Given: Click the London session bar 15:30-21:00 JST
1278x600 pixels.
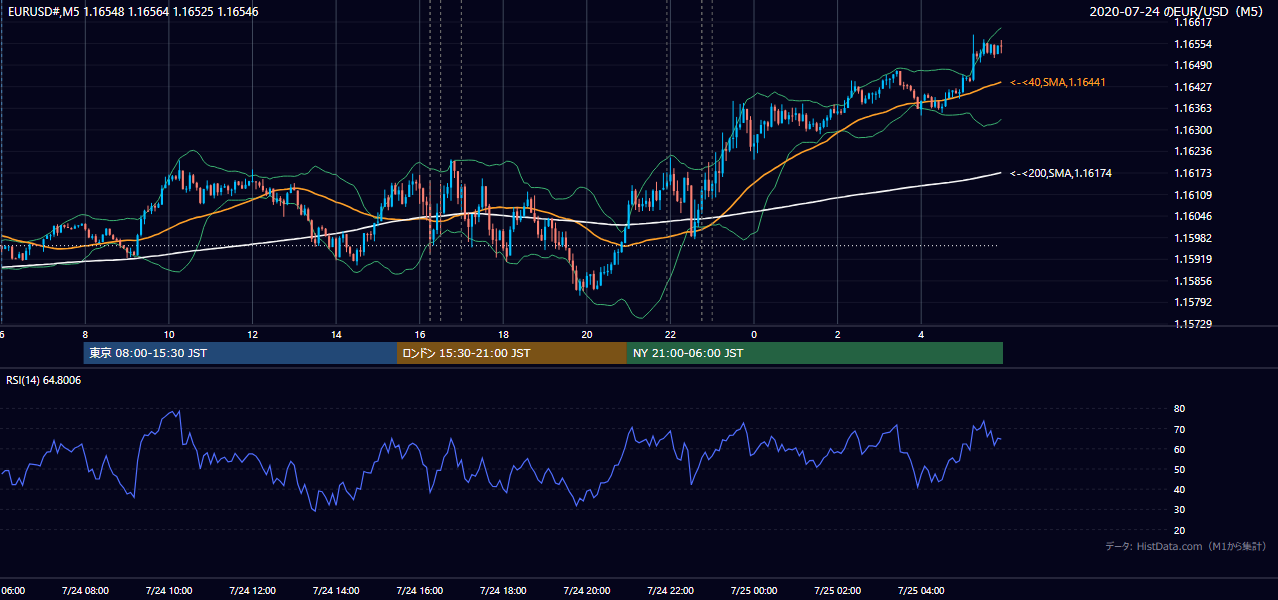Looking at the screenshot, I should 512,353.
